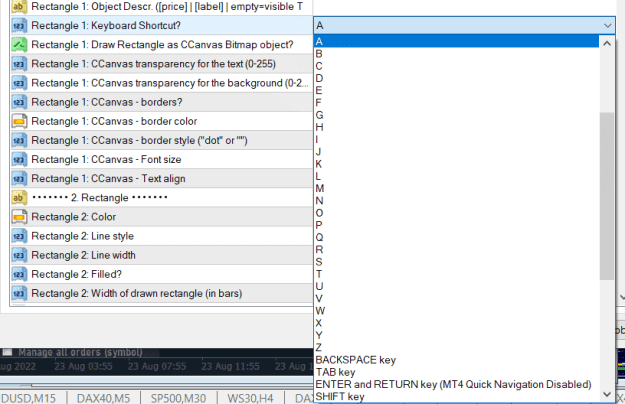The width and height of the screenshot is (625, 404).
Task: Click icon beside Rectangle 2: Line style
Action: pos(19,236)
